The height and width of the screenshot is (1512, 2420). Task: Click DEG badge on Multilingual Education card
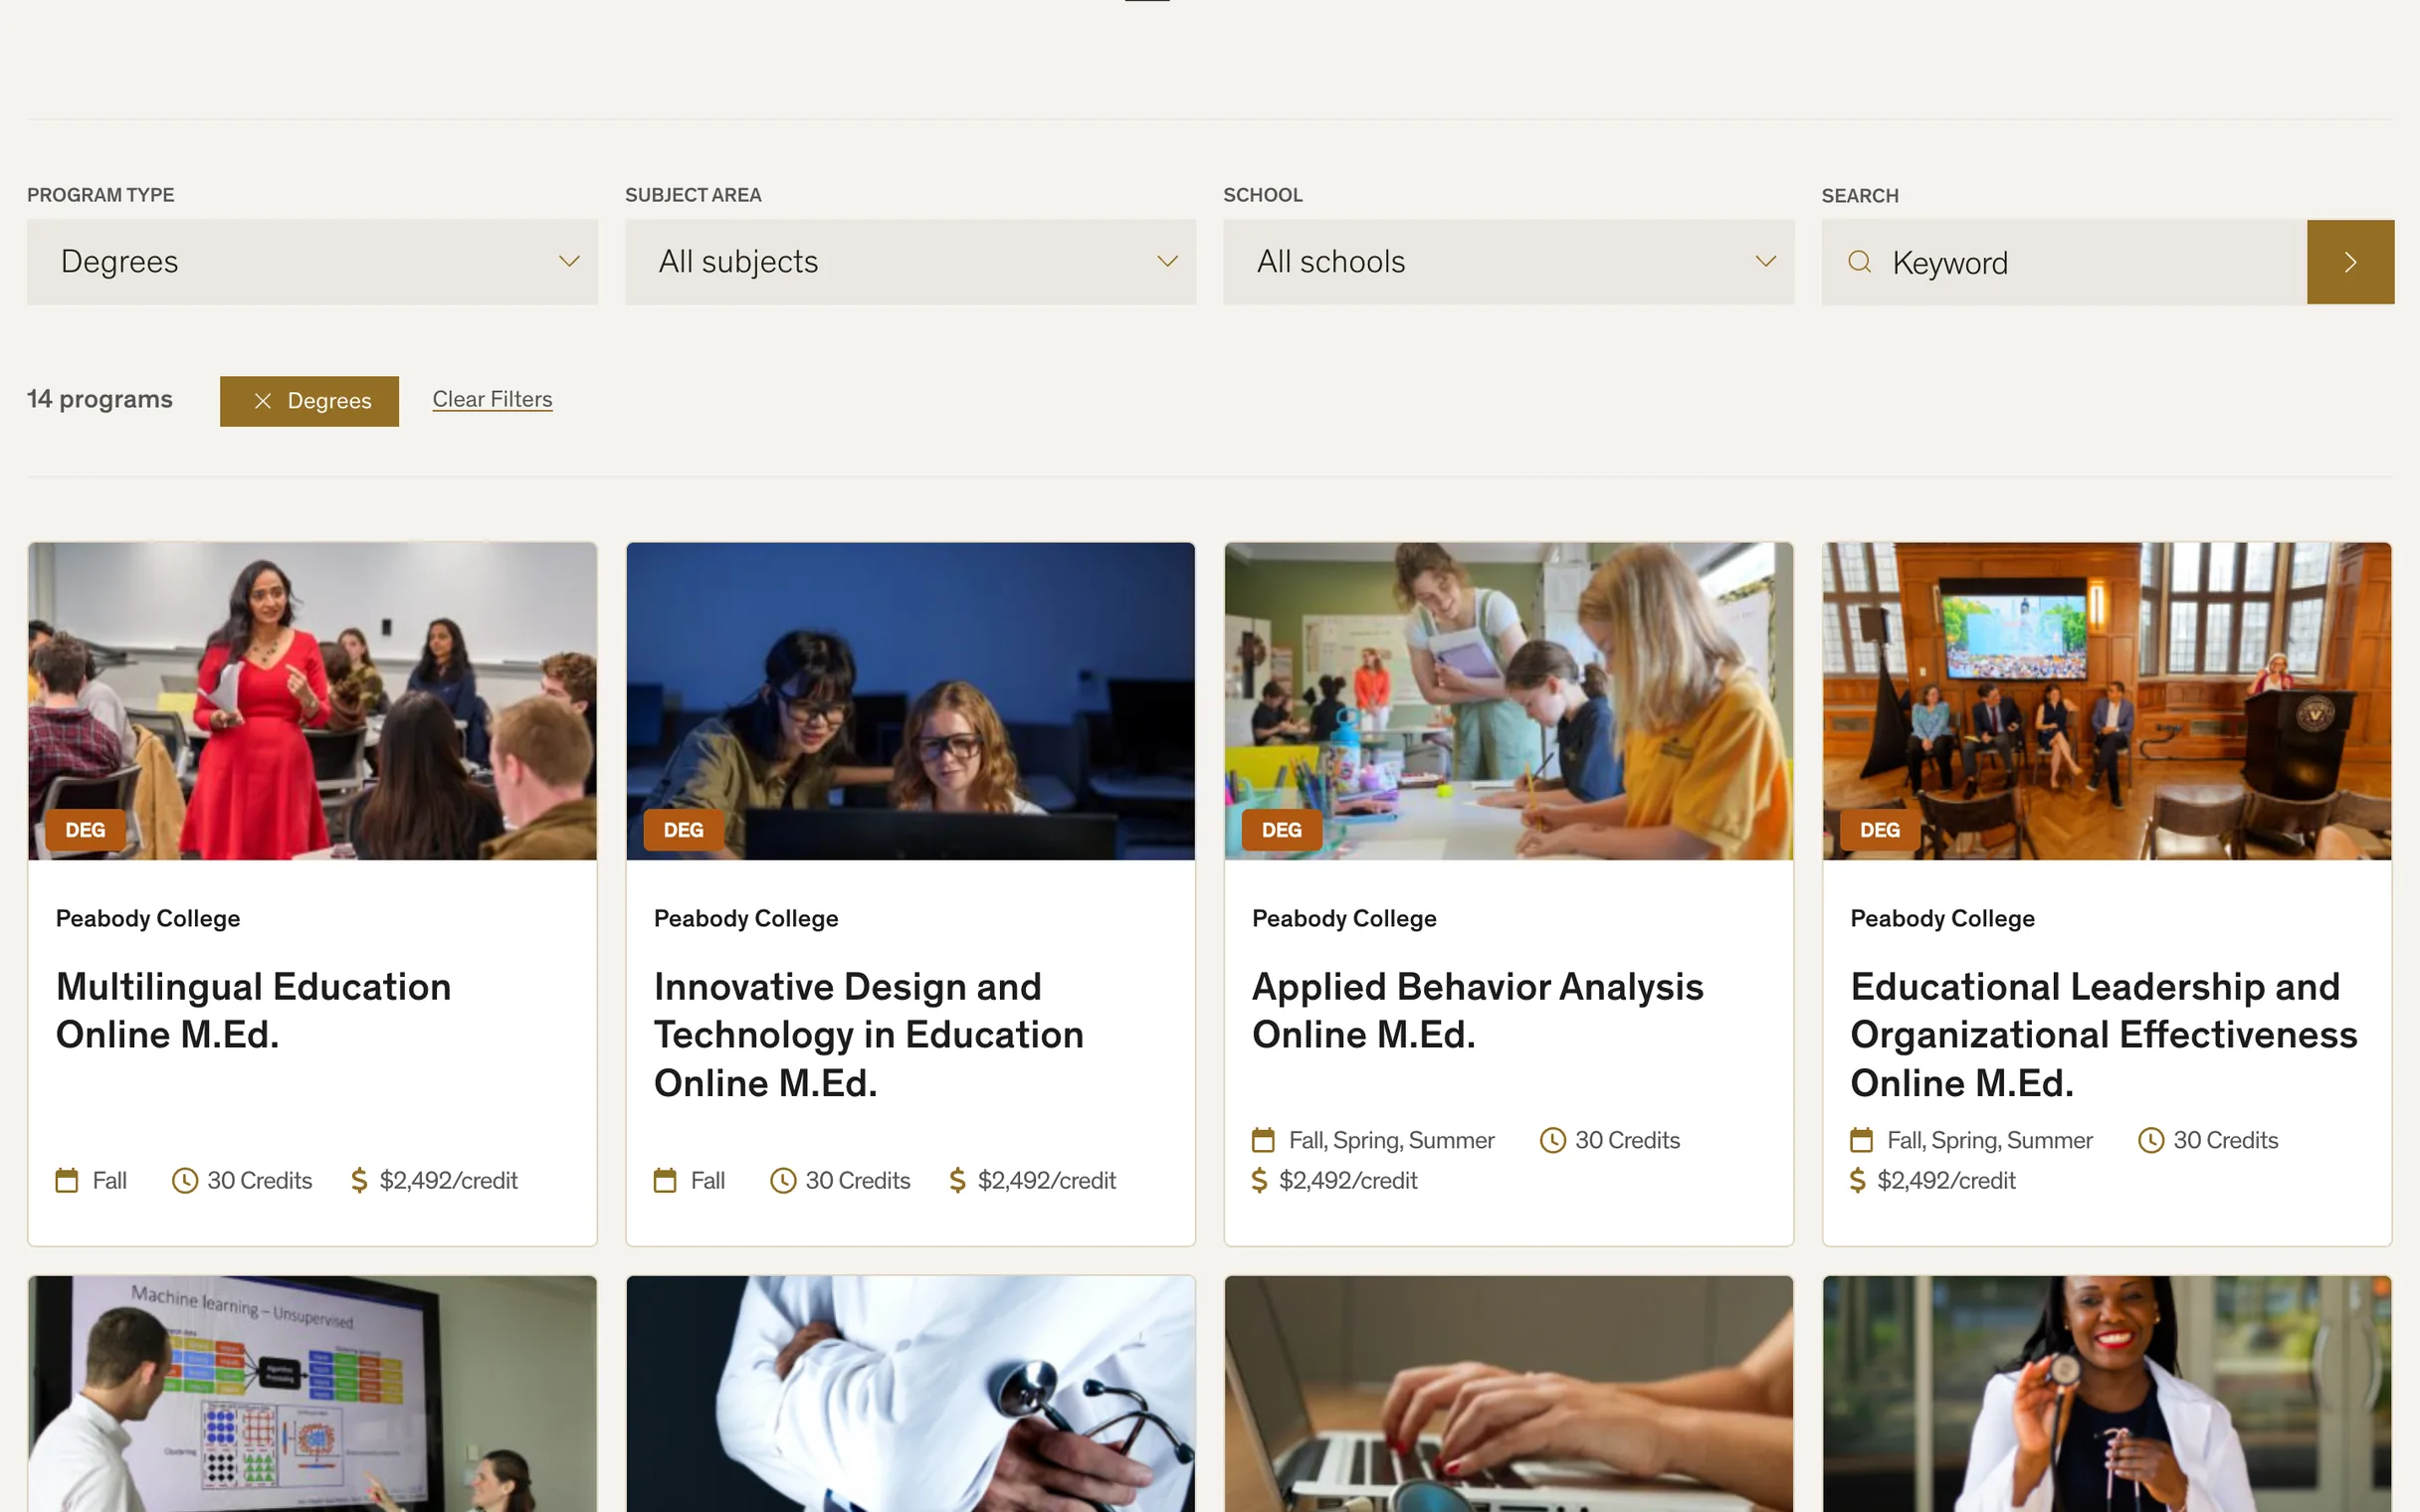pyautogui.click(x=85, y=830)
